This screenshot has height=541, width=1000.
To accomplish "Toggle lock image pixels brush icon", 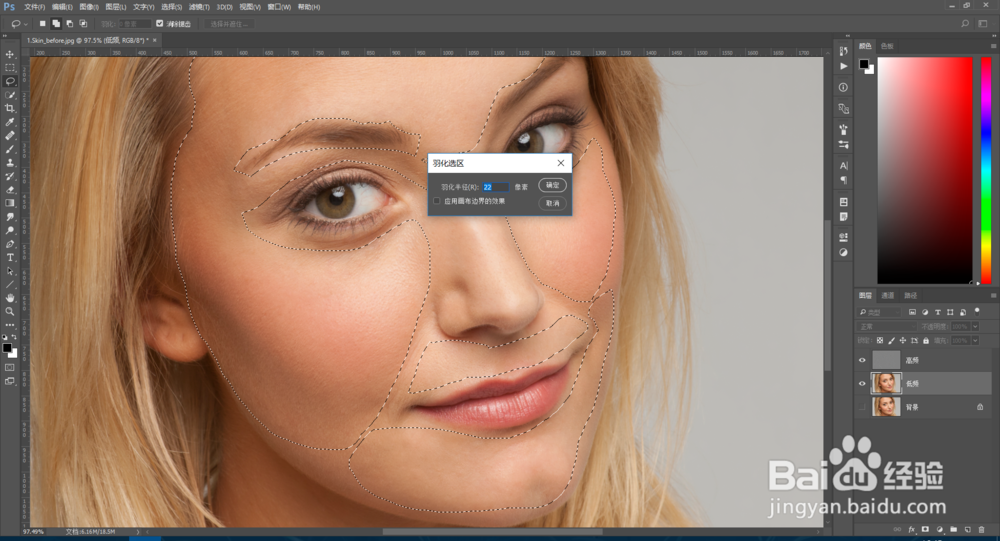I will click(x=892, y=341).
